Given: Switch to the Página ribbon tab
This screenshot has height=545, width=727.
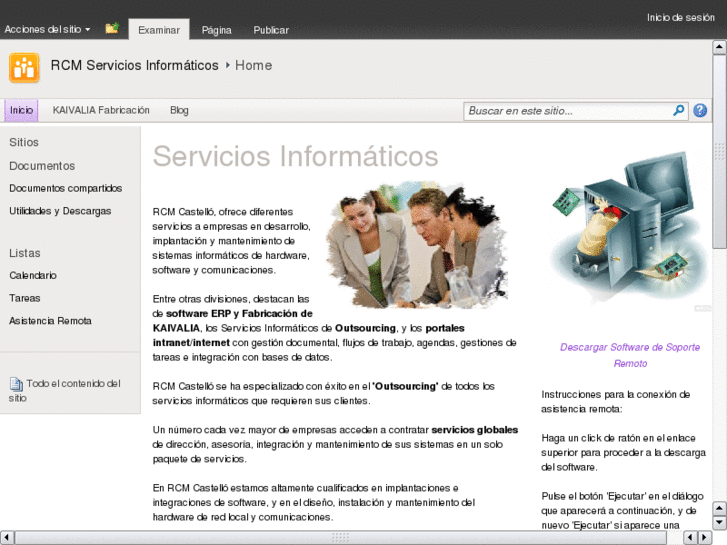Looking at the screenshot, I should (x=216, y=30).
